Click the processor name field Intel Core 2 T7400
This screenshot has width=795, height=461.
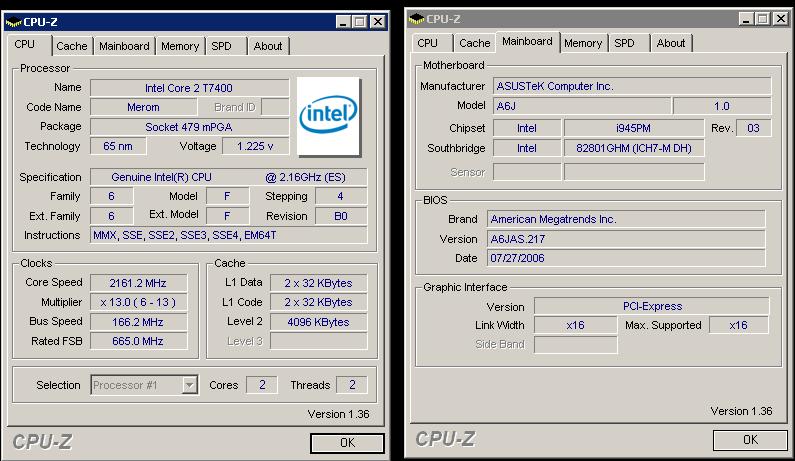click(x=190, y=88)
